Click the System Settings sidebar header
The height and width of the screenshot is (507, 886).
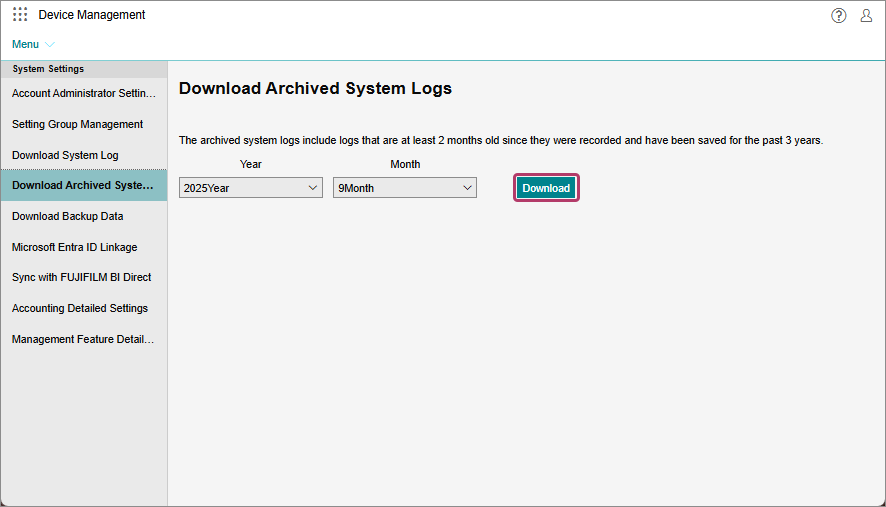pyautogui.click(x=84, y=69)
